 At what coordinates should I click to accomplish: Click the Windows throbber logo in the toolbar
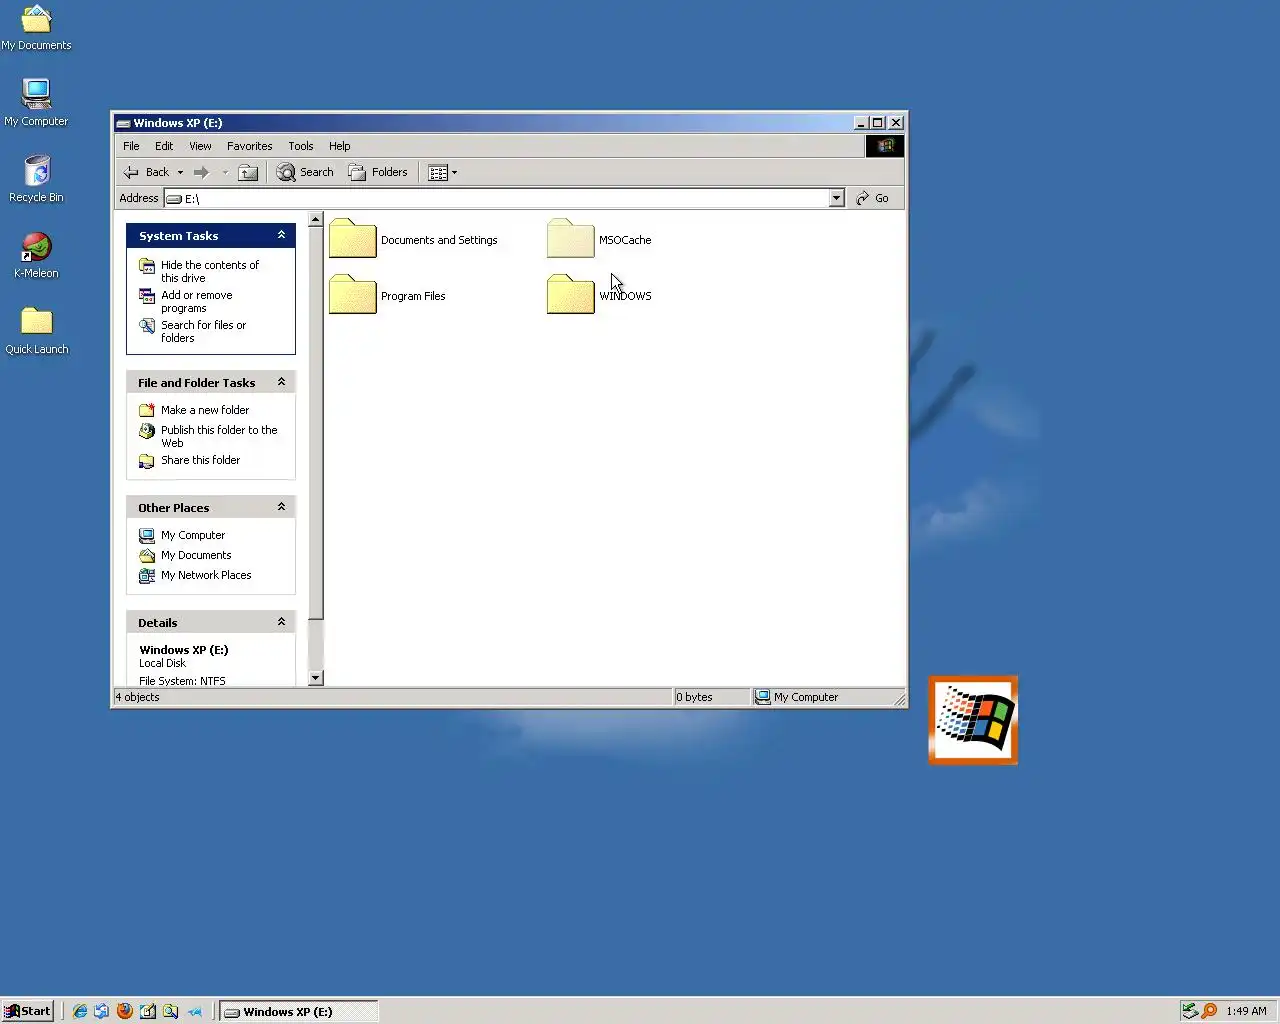point(885,146)
